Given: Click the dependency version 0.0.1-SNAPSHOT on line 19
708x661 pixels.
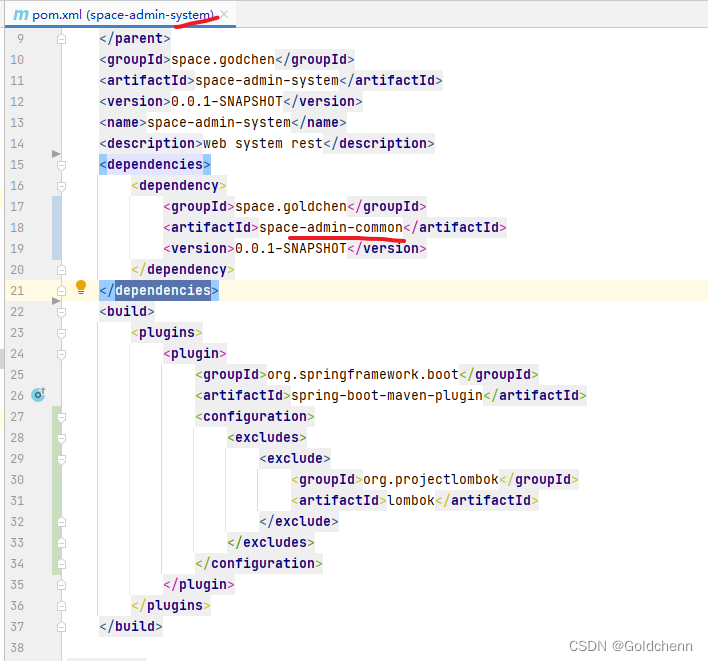Looking at the screenshot, I should 291,248.
